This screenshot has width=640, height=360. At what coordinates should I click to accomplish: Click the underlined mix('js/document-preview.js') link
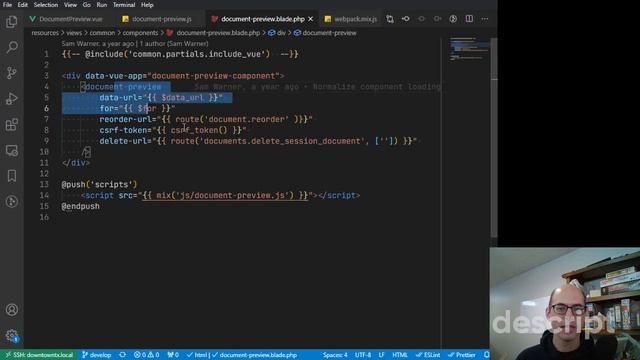225,195
